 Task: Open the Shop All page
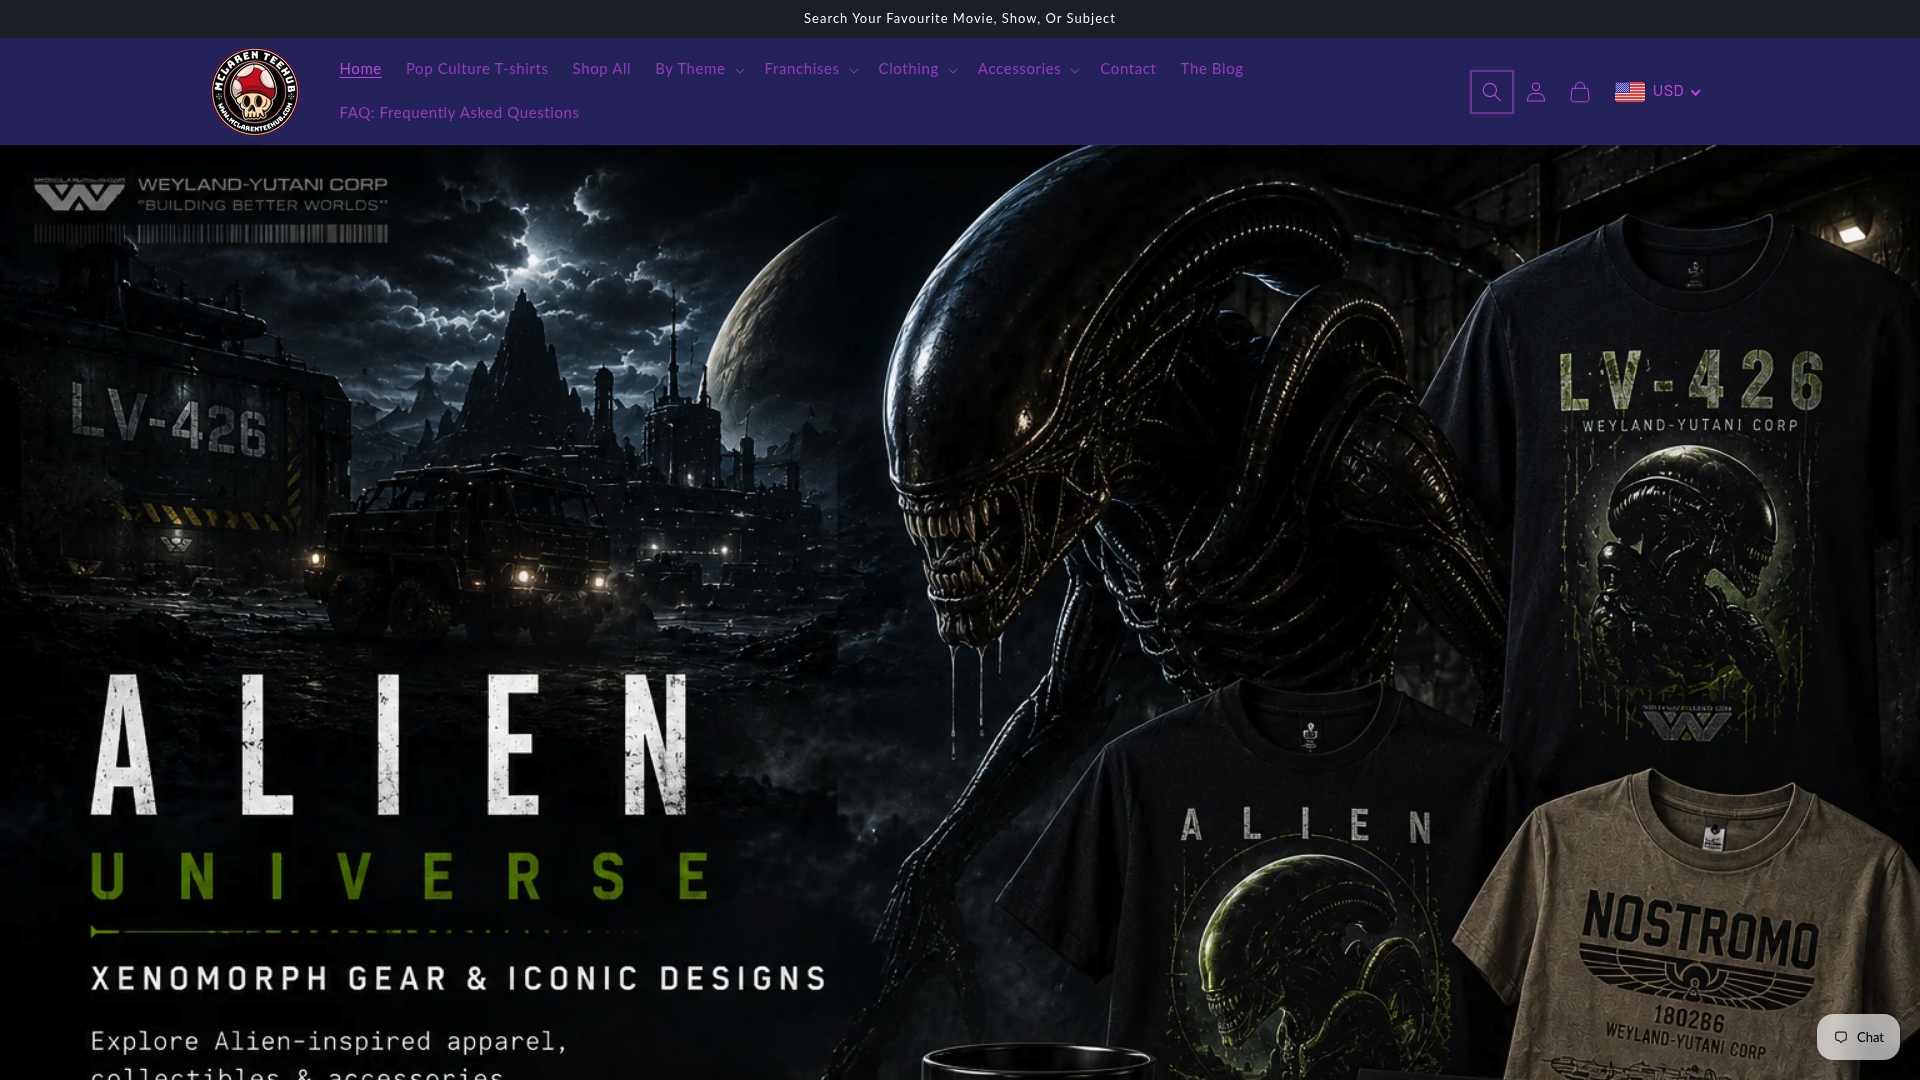tap(601, 69)
